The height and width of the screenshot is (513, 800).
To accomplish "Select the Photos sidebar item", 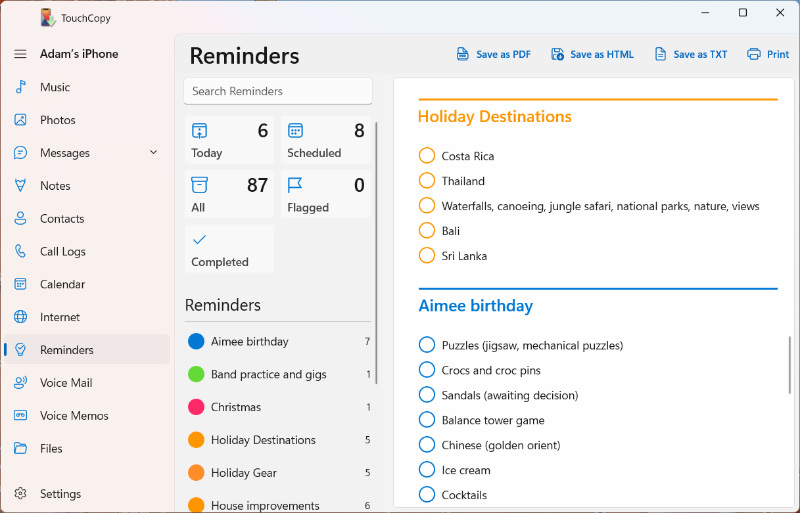I will pyautogui.click(x=58, y=120).
